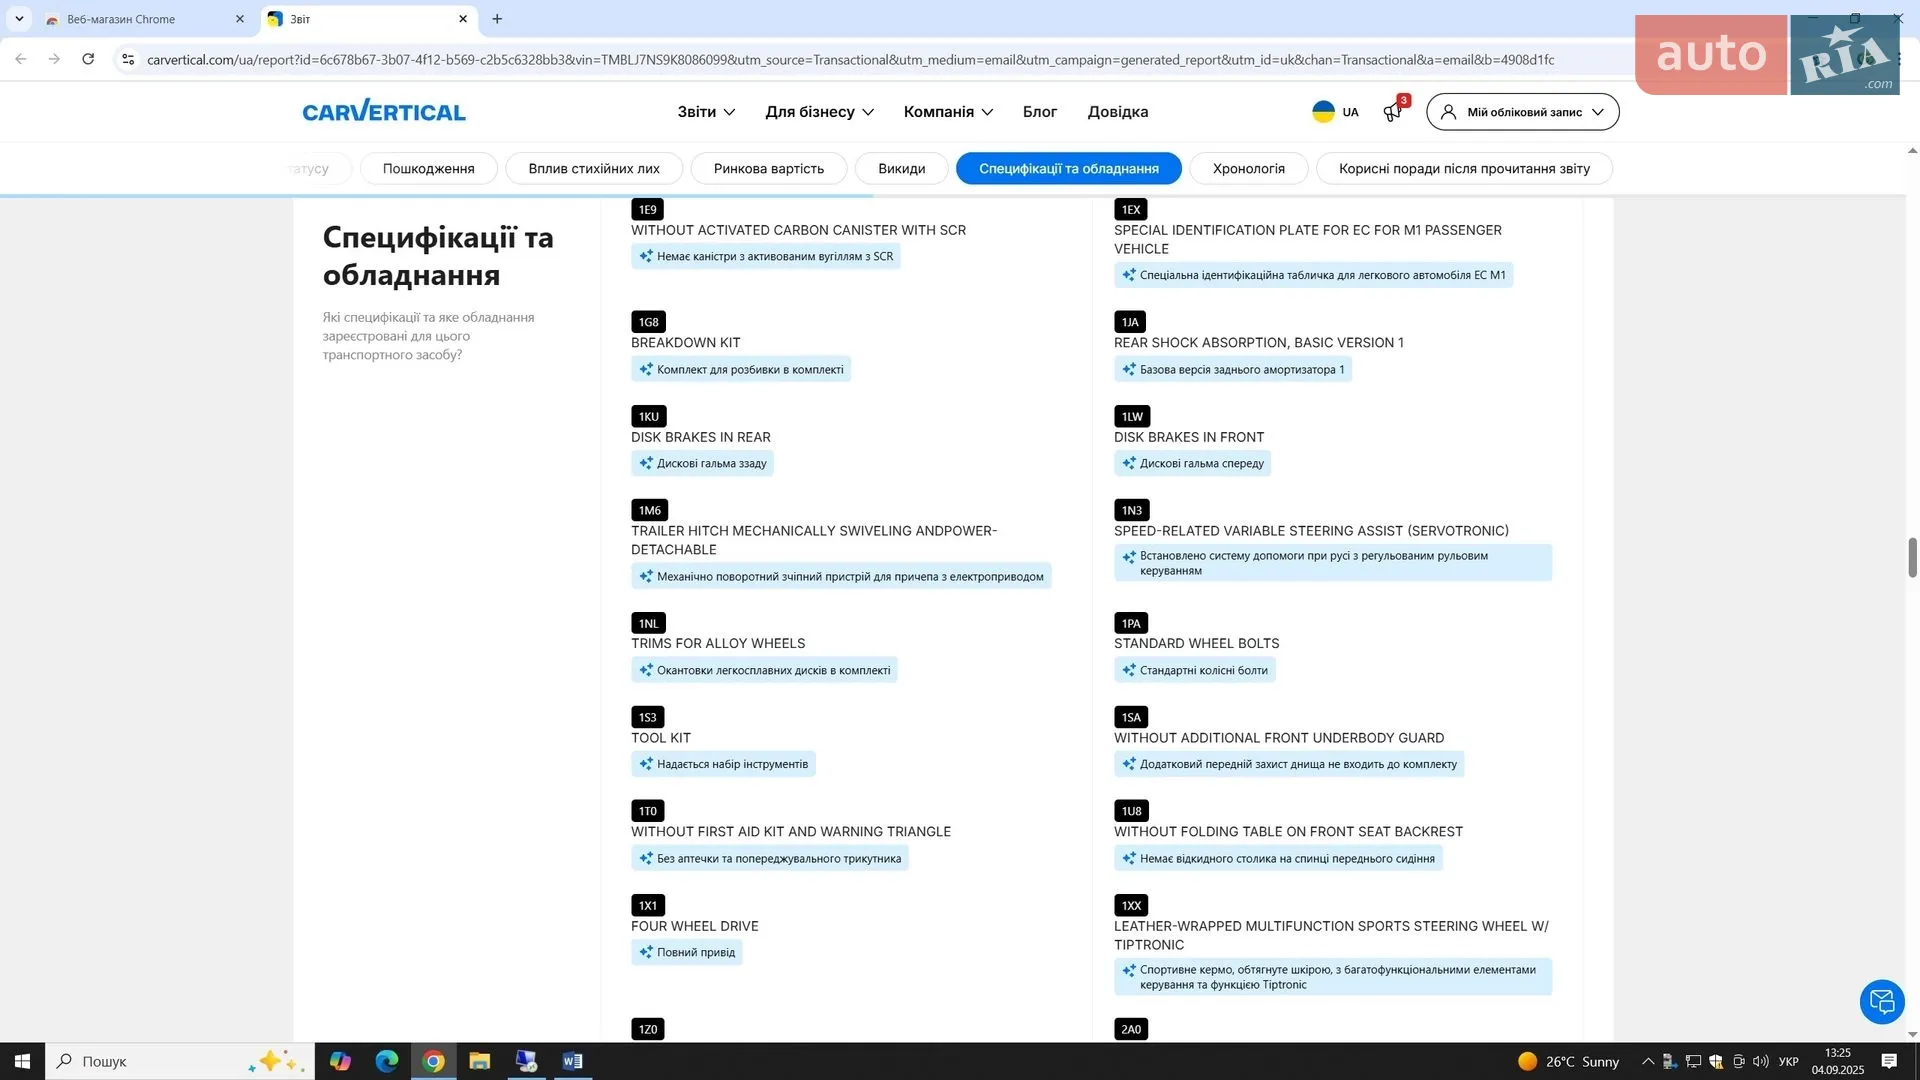Screen dimensions: 1920x1080
Task: Open Мій обліковий запис account menu
Action: pyautogui.click(x=1522, y=112)
